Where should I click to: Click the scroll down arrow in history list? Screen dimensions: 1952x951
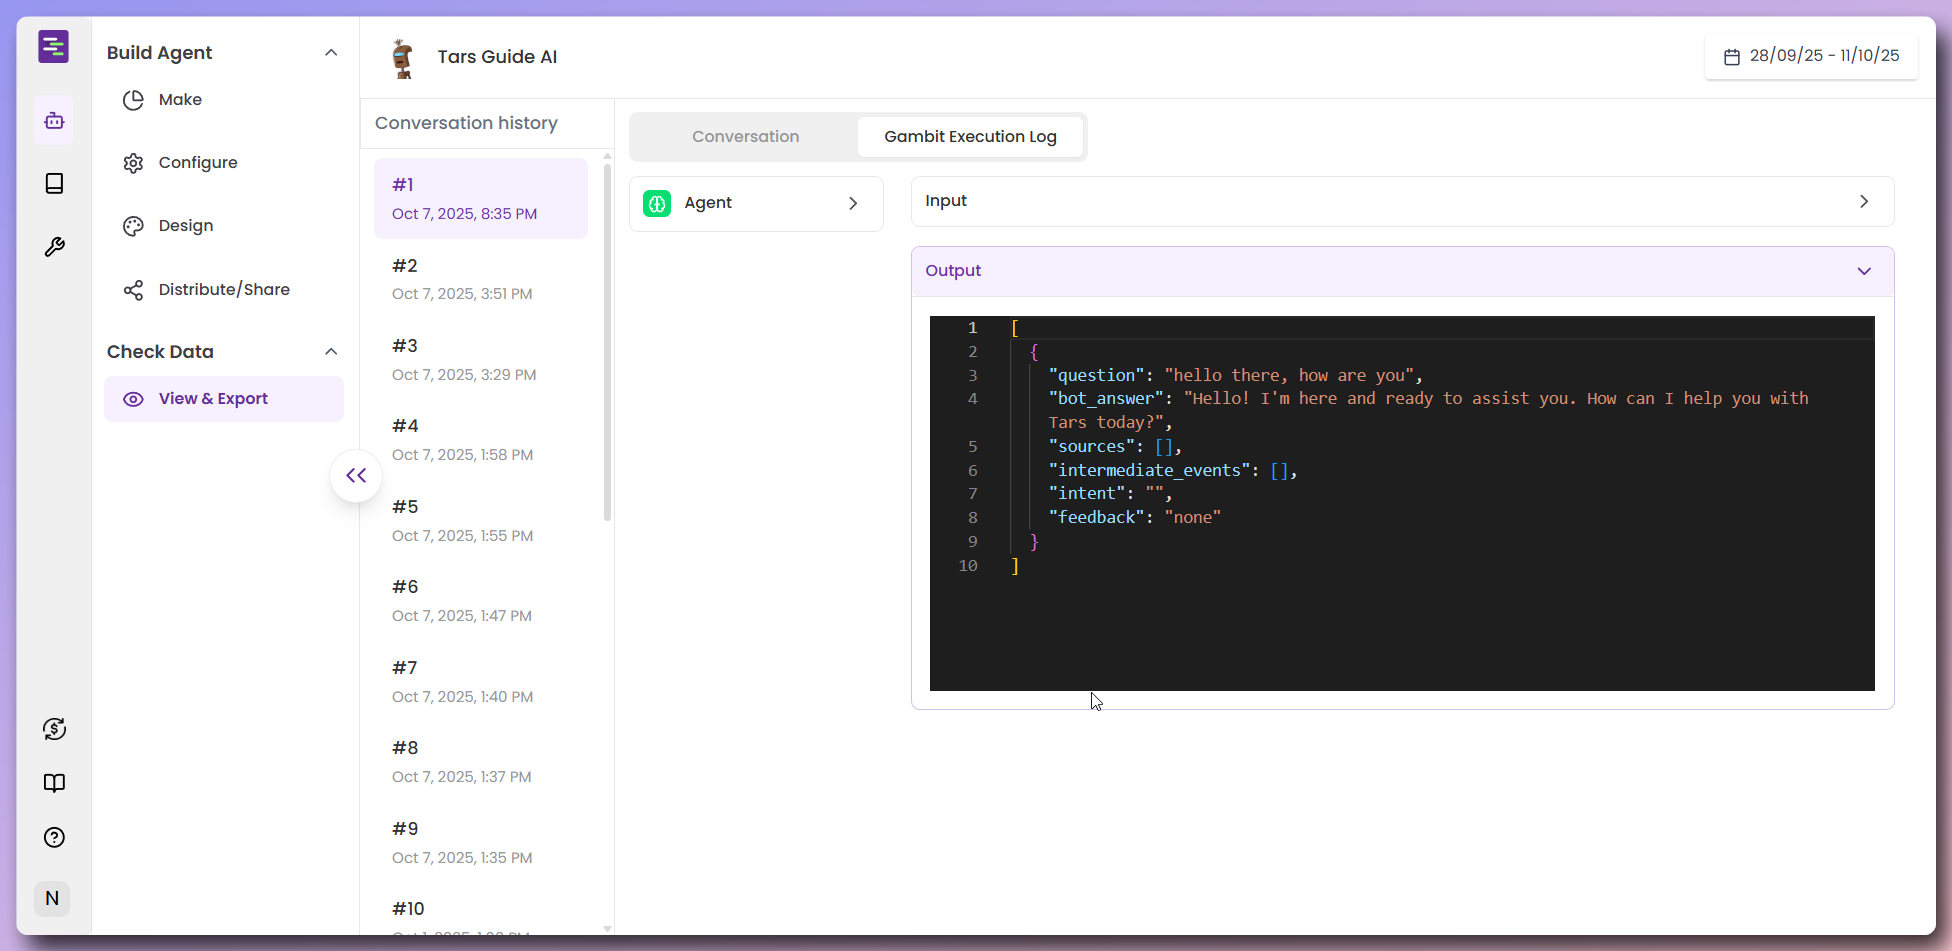(607, 929)
